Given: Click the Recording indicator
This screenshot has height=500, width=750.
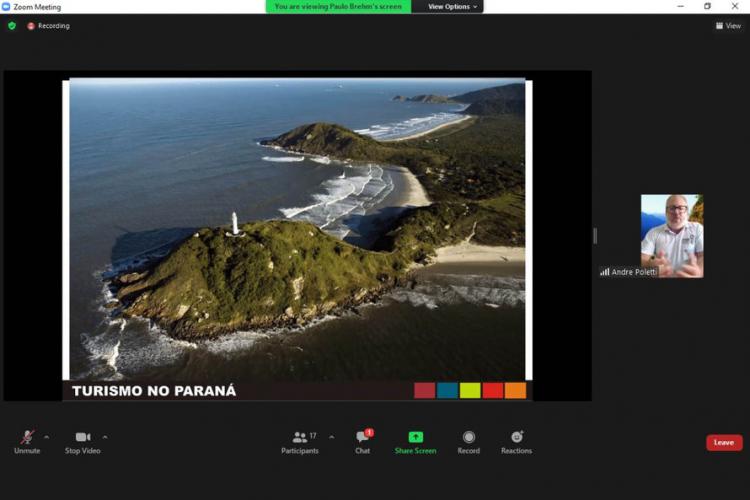Looking at the screenshot, I should pyautogui.click(x=48, y=26).
